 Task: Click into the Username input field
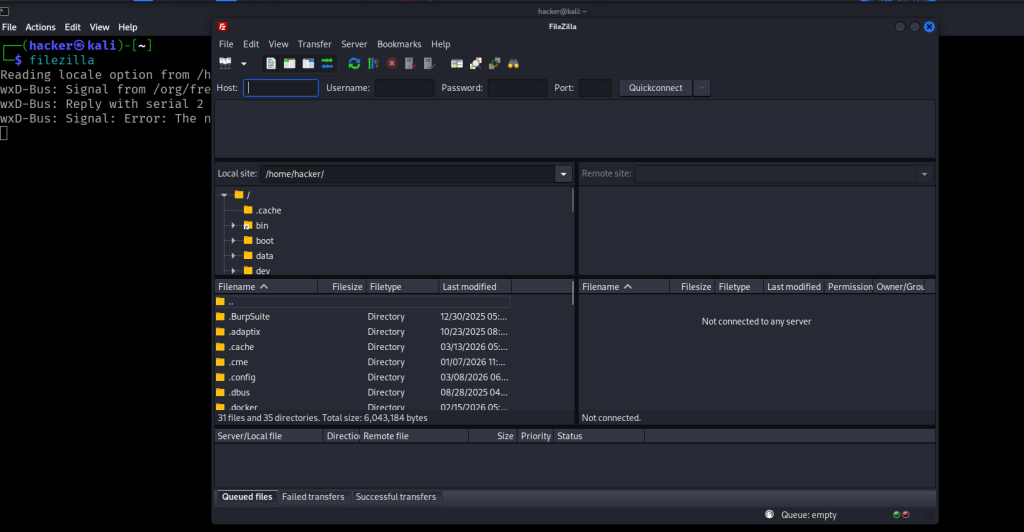pos(404,88)
